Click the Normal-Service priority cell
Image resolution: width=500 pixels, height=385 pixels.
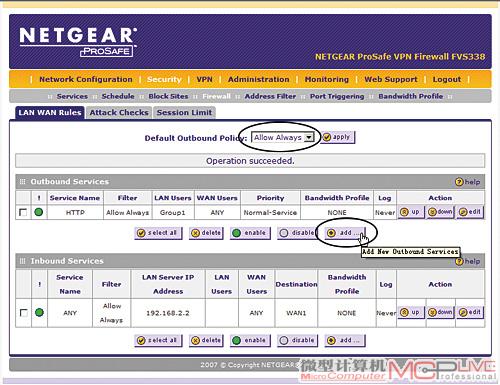point(270,212)
